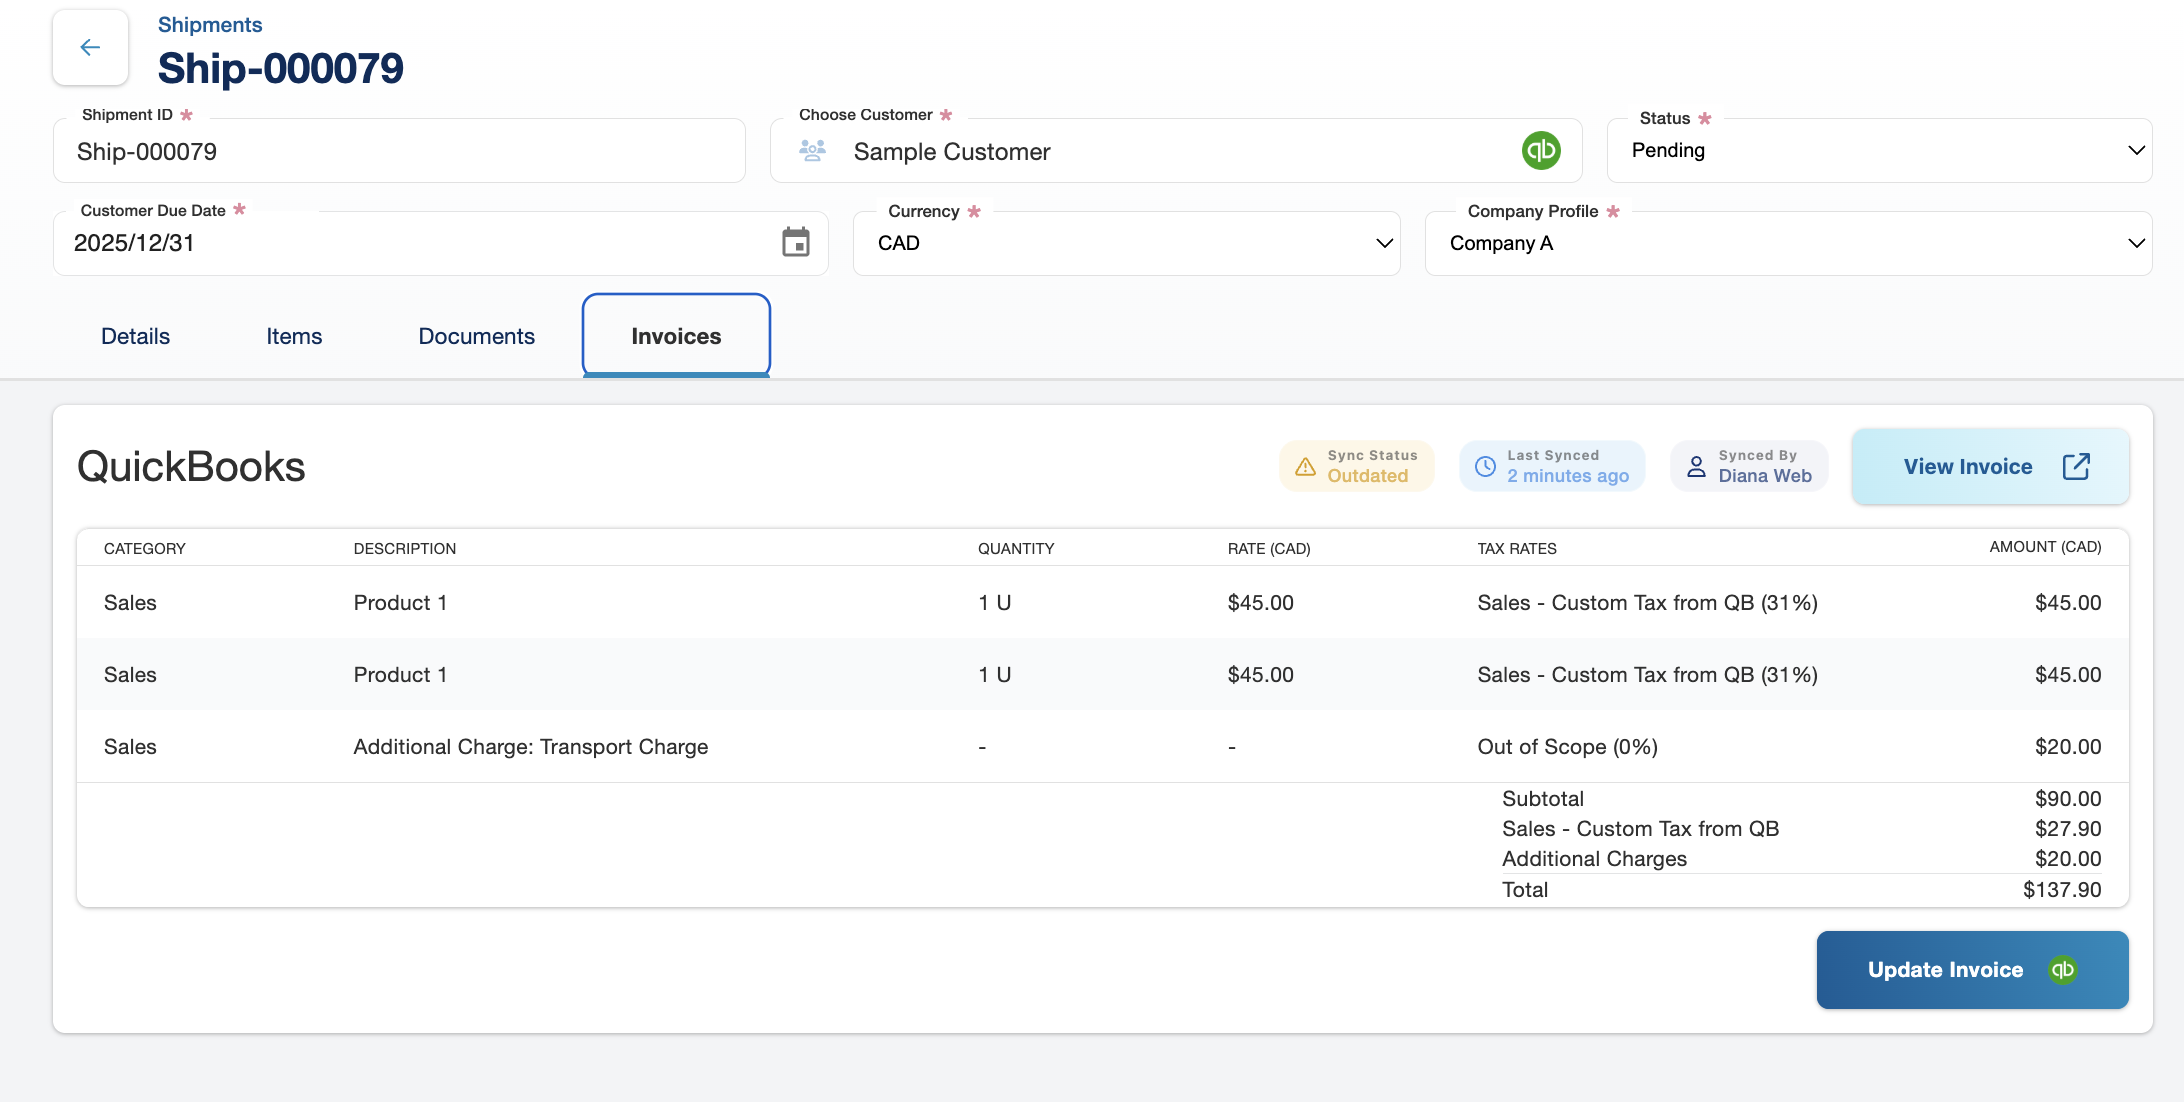Click the QuickBooks icon in customer field
2184x1102 pixels.
pyautogui.click(x=1541, y=151)
